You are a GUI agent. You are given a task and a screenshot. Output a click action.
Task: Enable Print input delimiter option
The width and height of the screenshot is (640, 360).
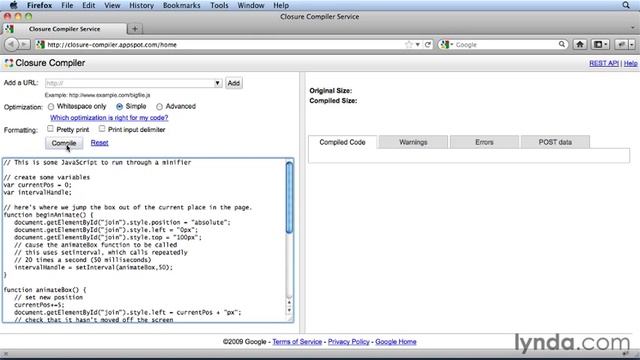pos(102,129)
